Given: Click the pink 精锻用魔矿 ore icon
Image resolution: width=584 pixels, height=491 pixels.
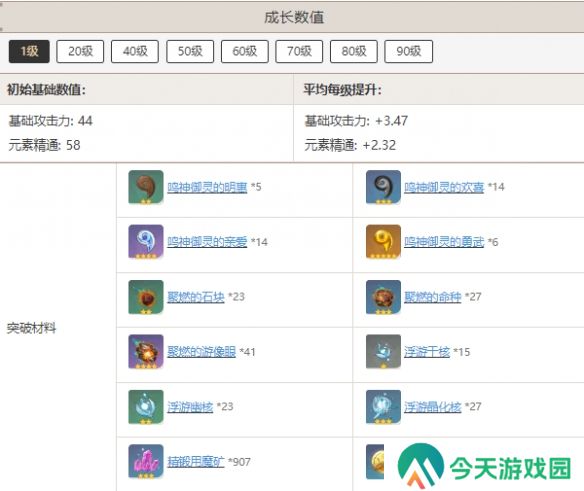Looking at the screenshot, I should point(146,461).
